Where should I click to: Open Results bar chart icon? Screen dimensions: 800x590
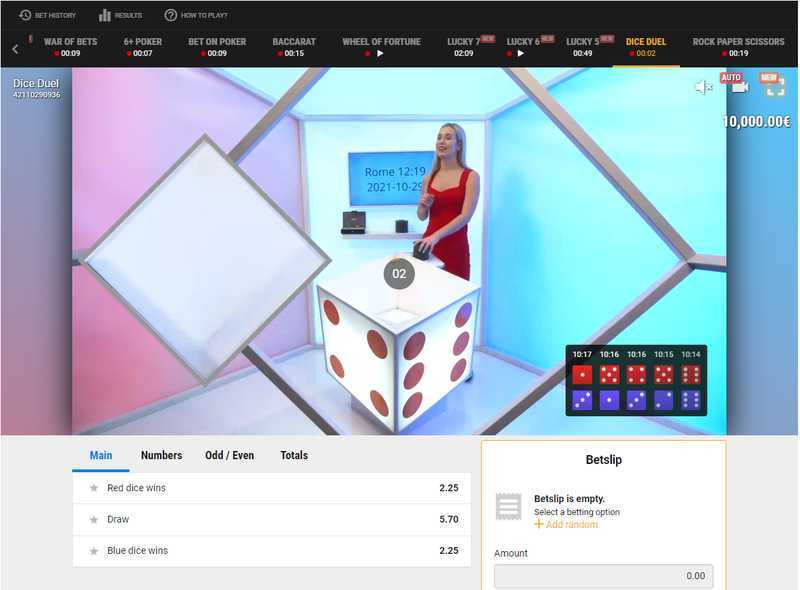click(105, 15)
